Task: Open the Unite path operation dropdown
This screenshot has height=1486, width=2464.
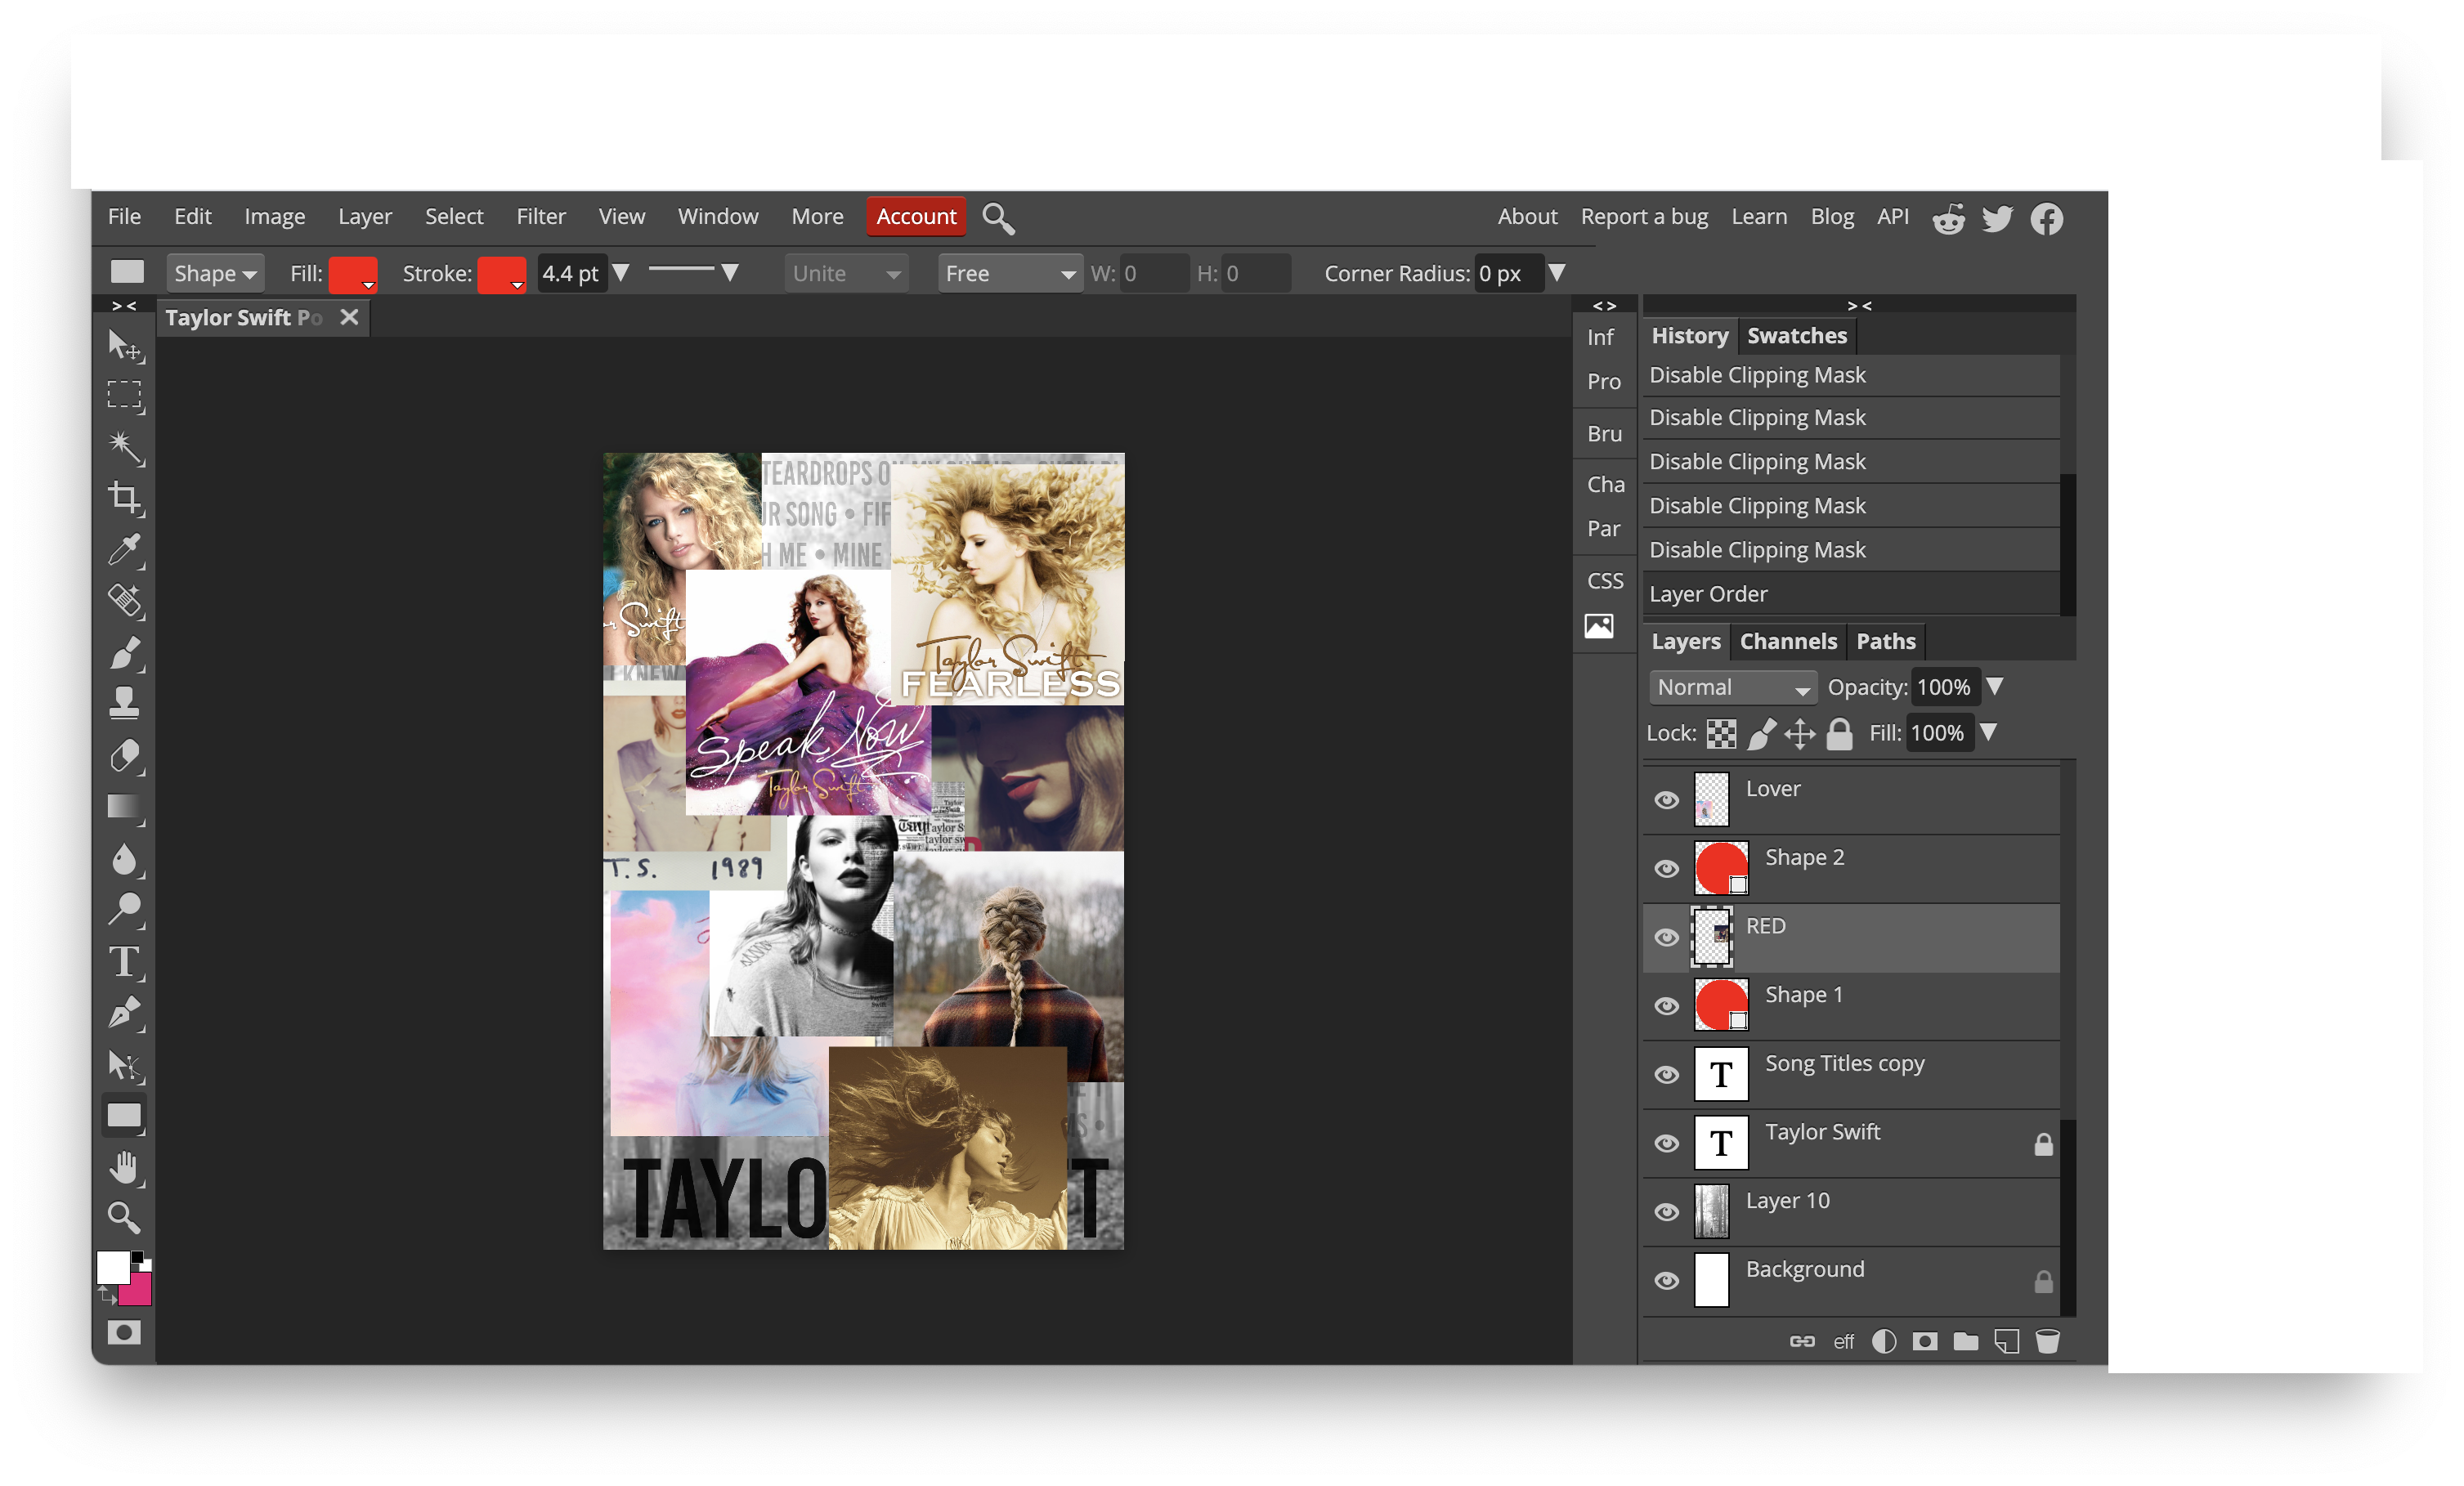Action: [846, 274]
